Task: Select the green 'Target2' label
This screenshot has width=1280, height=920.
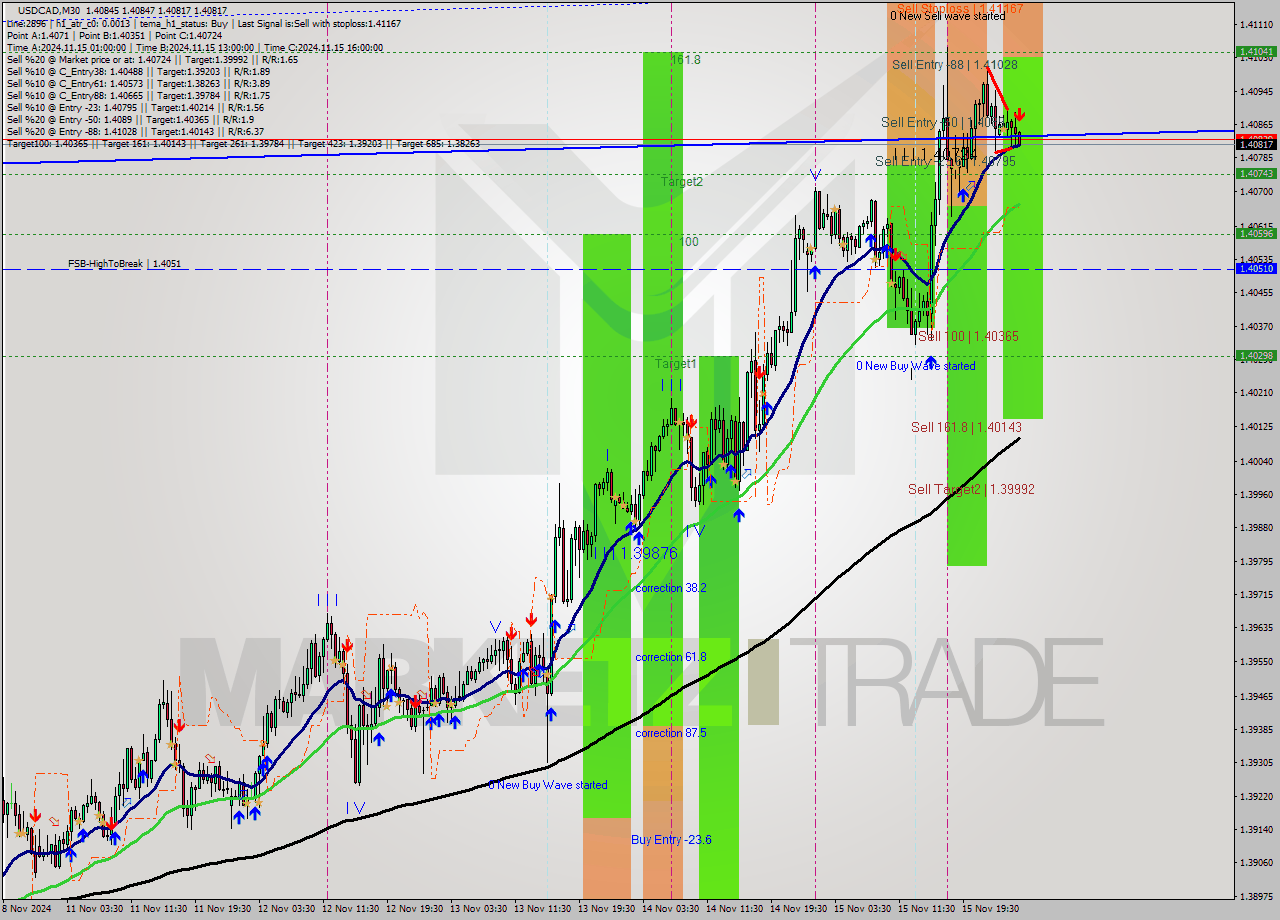Action: (x=682, y=182)
